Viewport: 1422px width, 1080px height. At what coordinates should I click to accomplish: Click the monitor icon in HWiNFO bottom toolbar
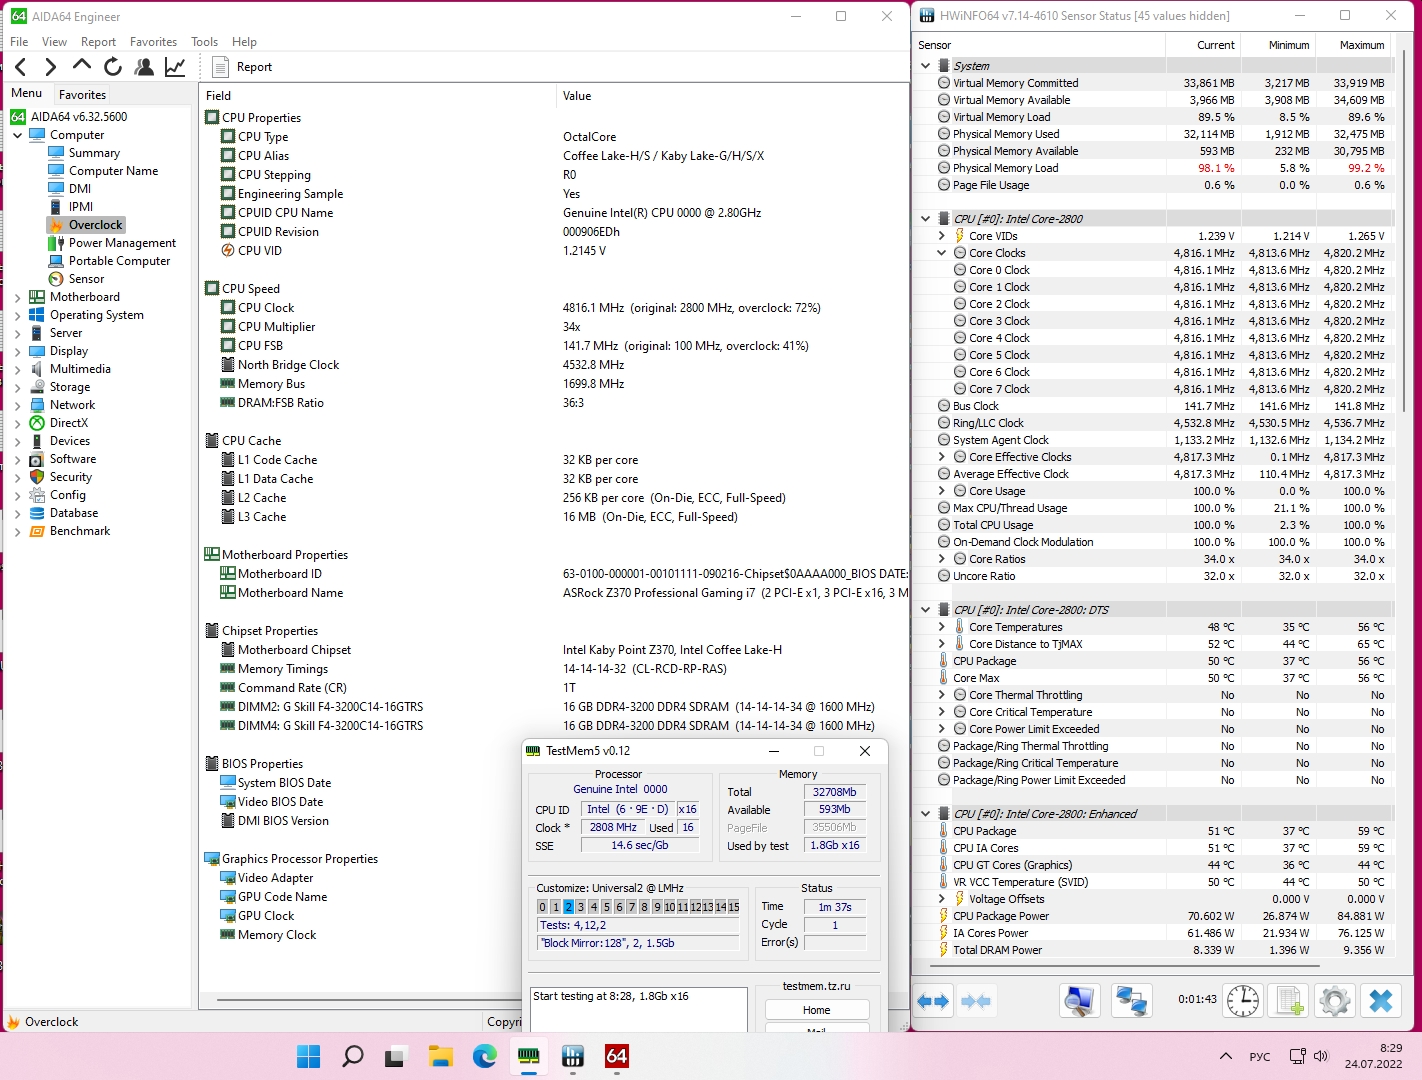coord(1080,1001)
